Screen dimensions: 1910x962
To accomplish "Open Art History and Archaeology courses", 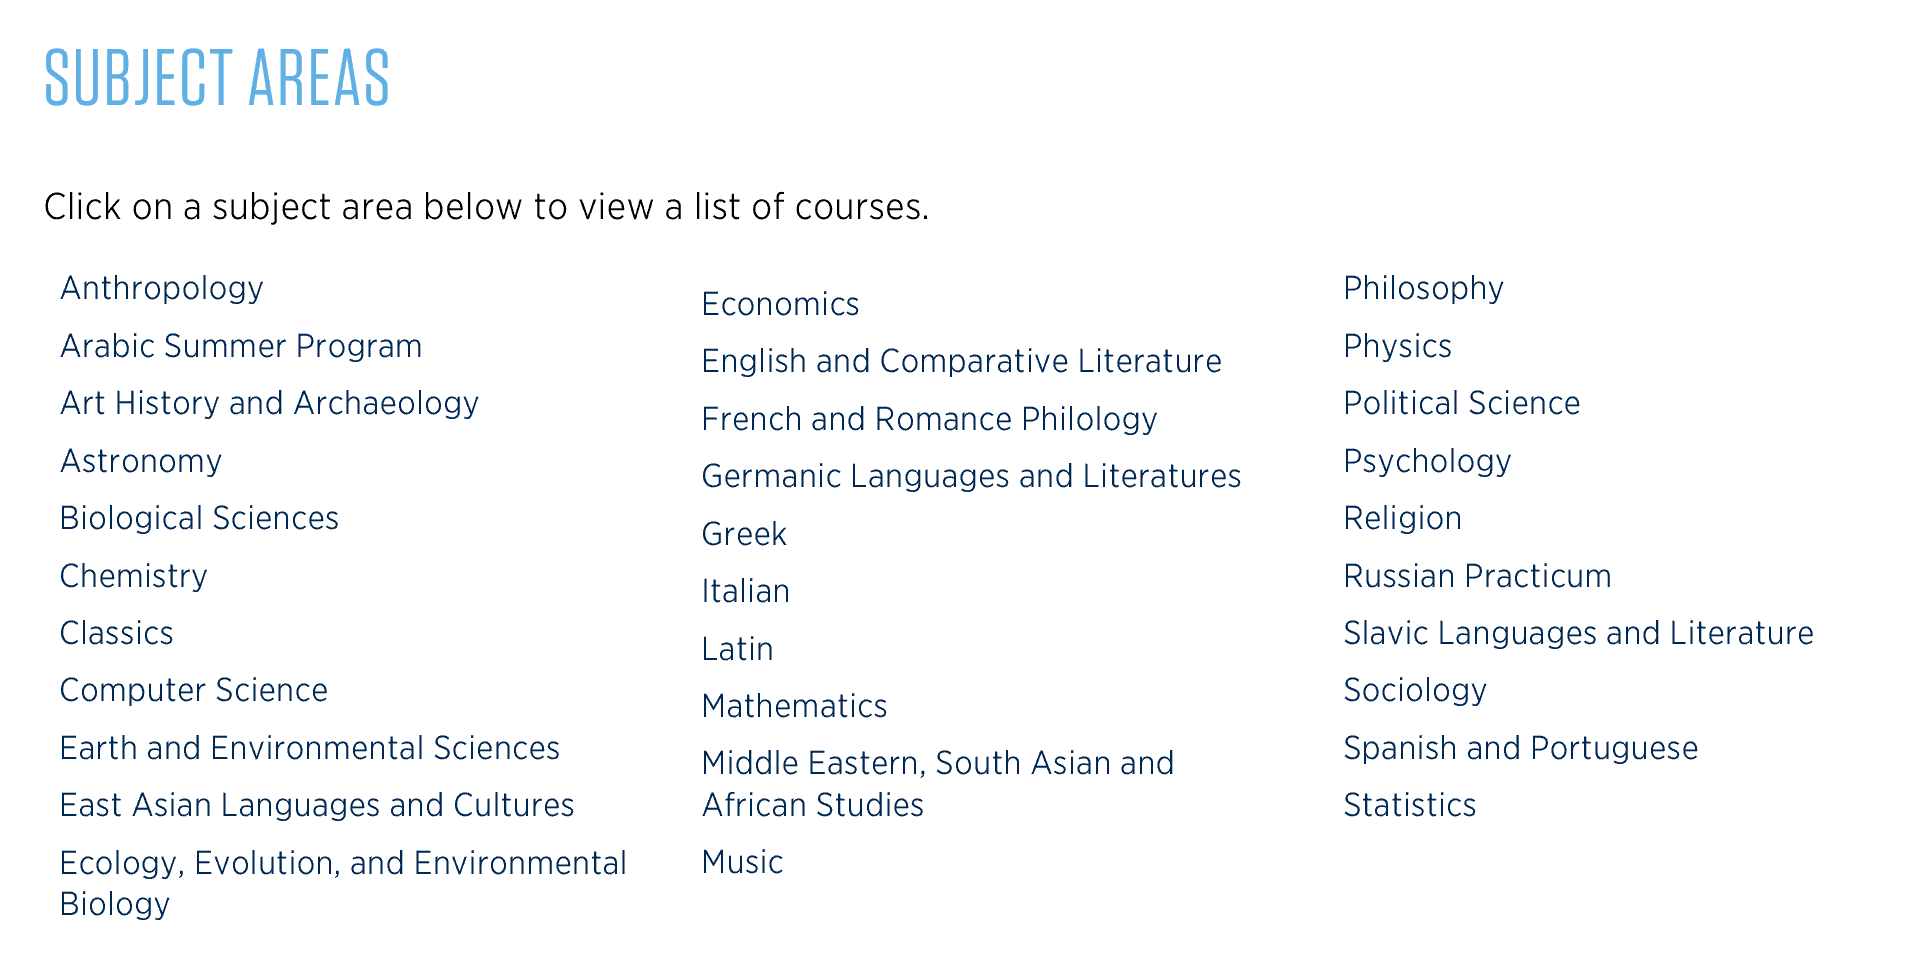I will tap(270, 403).
